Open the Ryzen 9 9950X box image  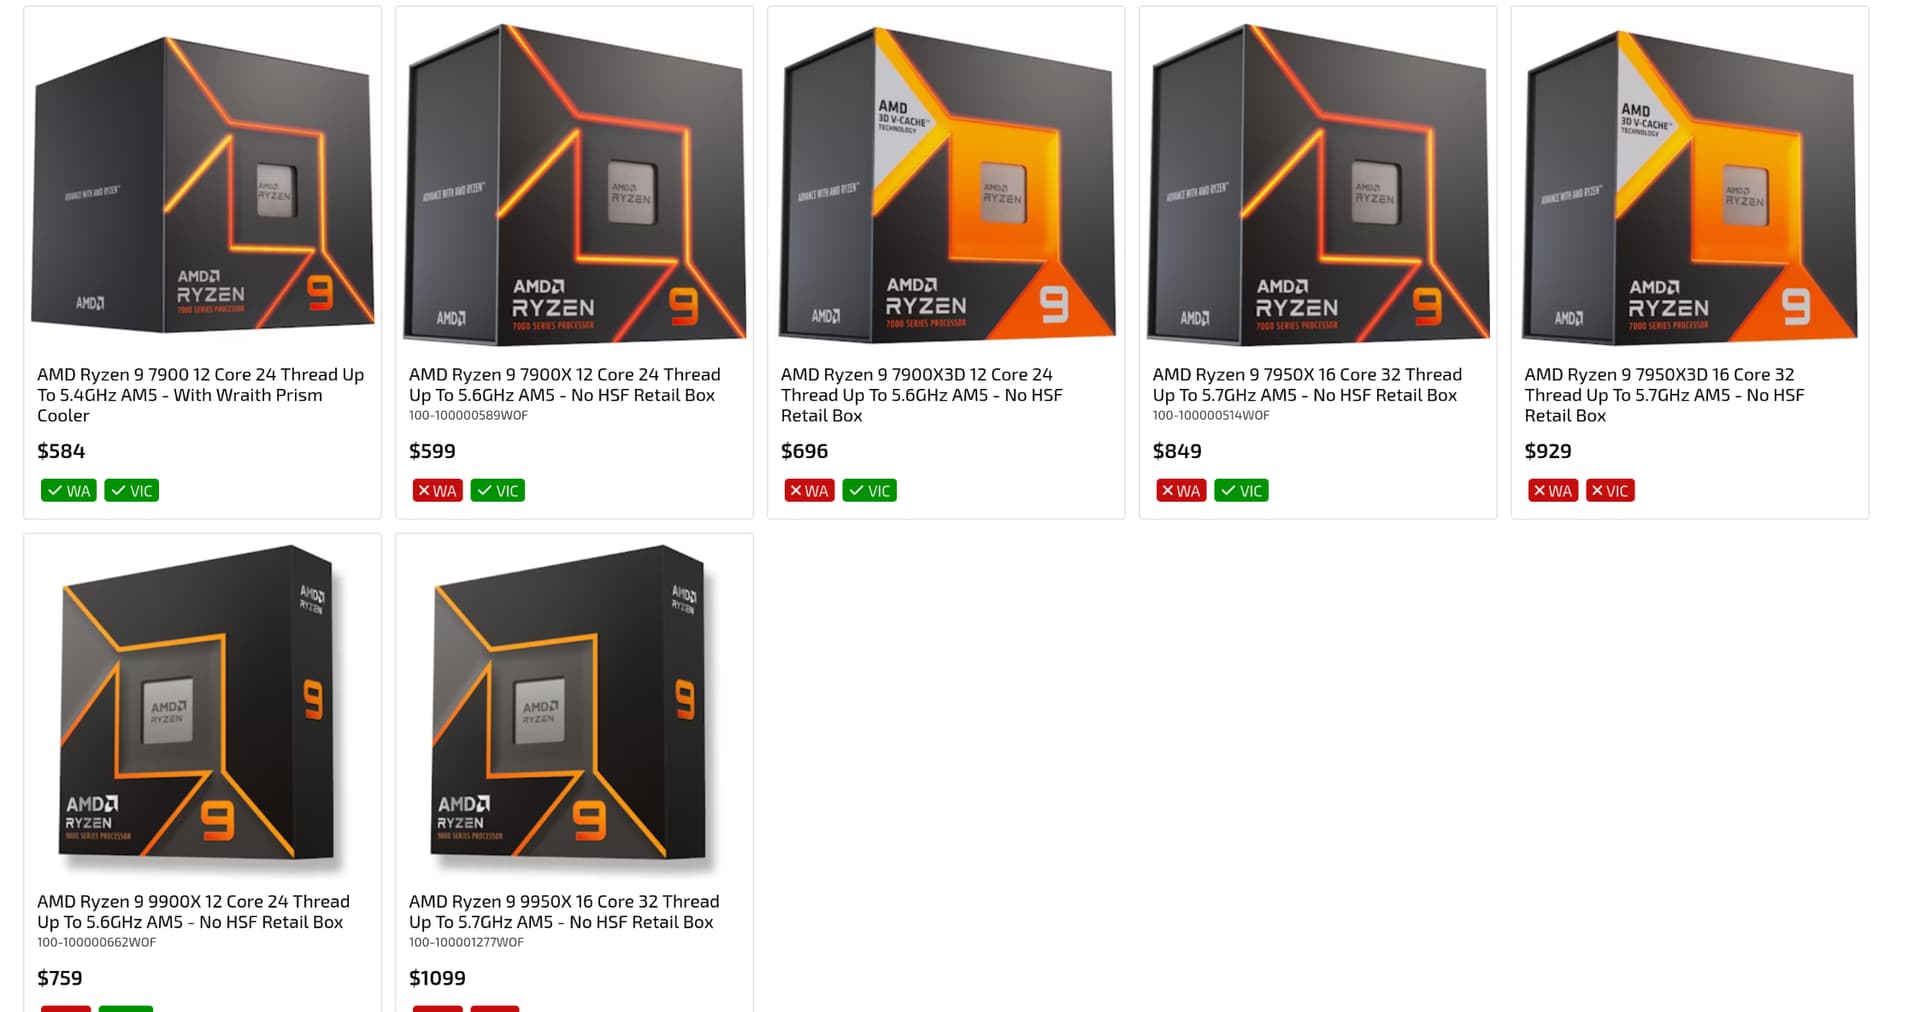[x=574, y=706]
